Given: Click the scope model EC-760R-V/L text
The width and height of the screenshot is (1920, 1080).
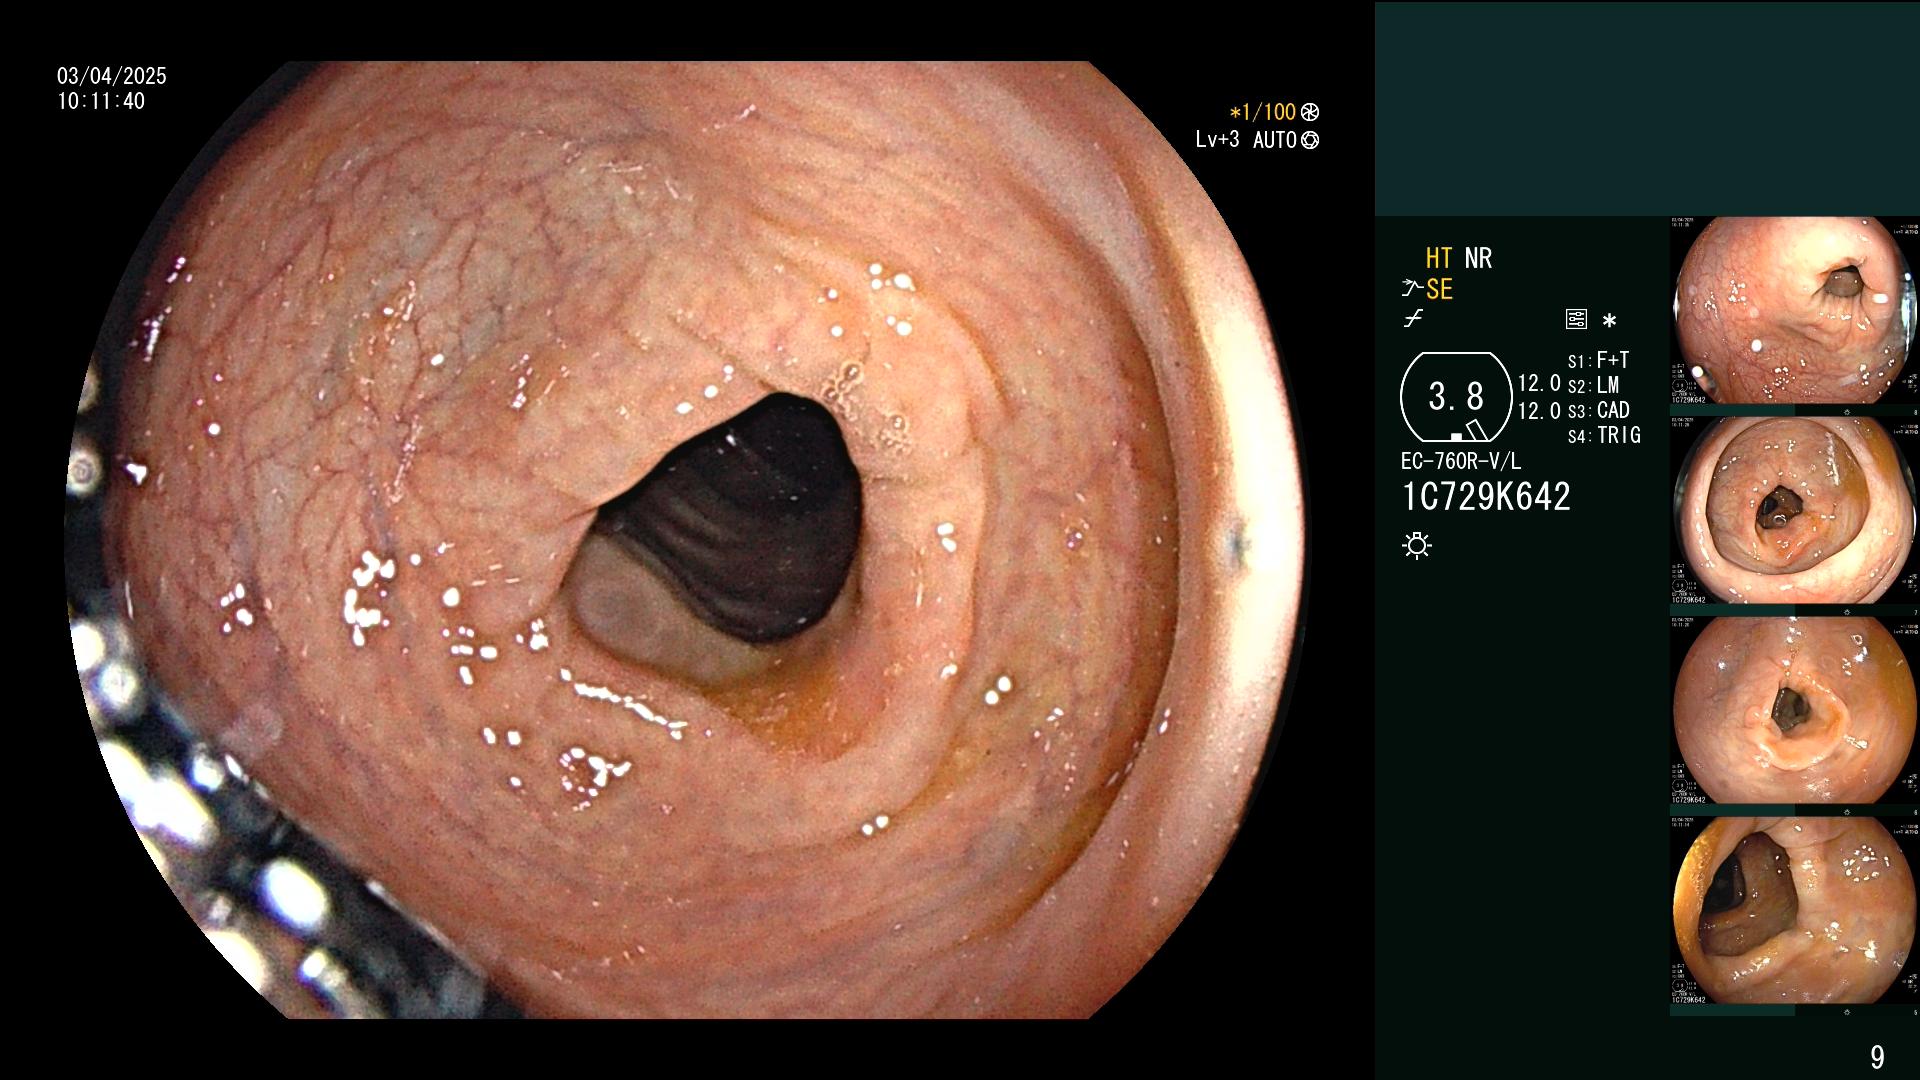Looking at the screenshot, I should [x=1461, y=461].
